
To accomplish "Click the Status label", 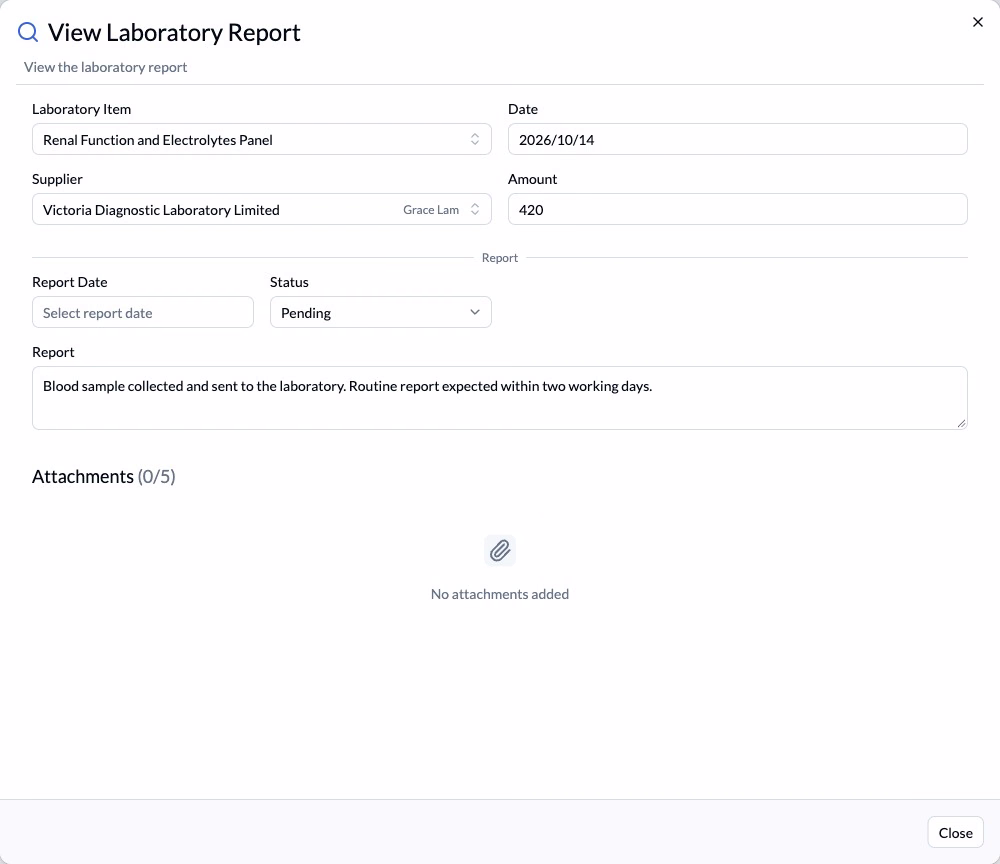I will click(289, 282).
